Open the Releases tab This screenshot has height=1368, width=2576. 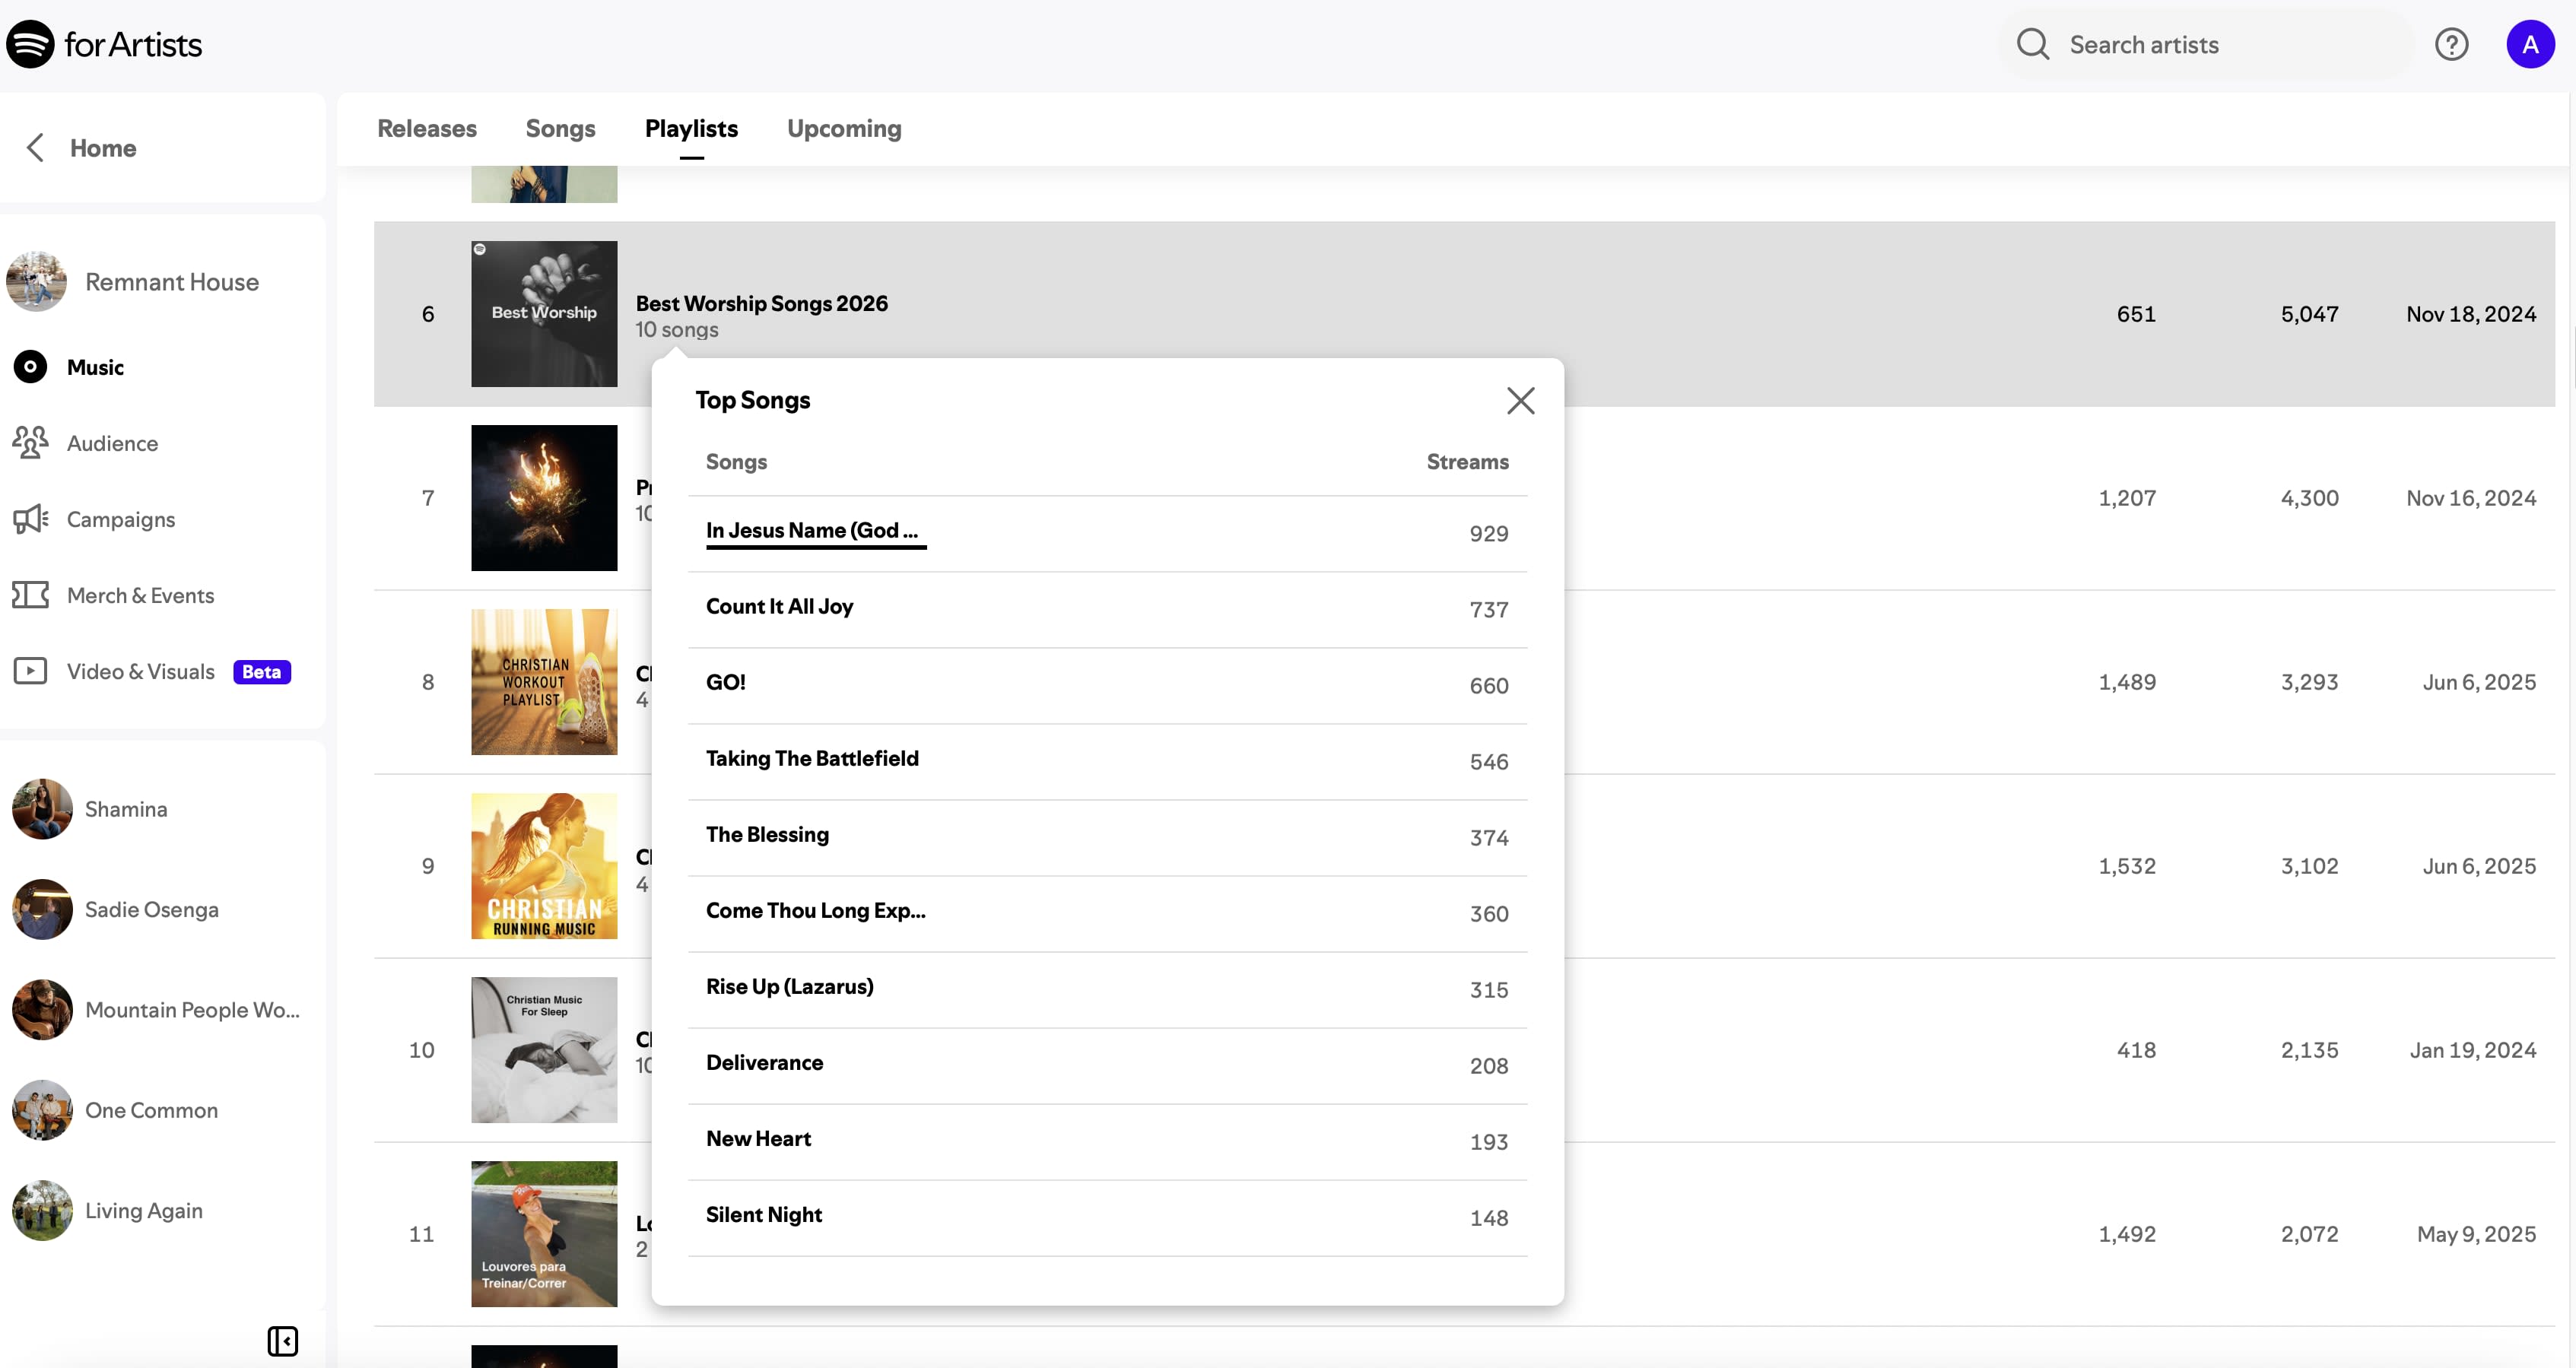(x=426, y=128)
